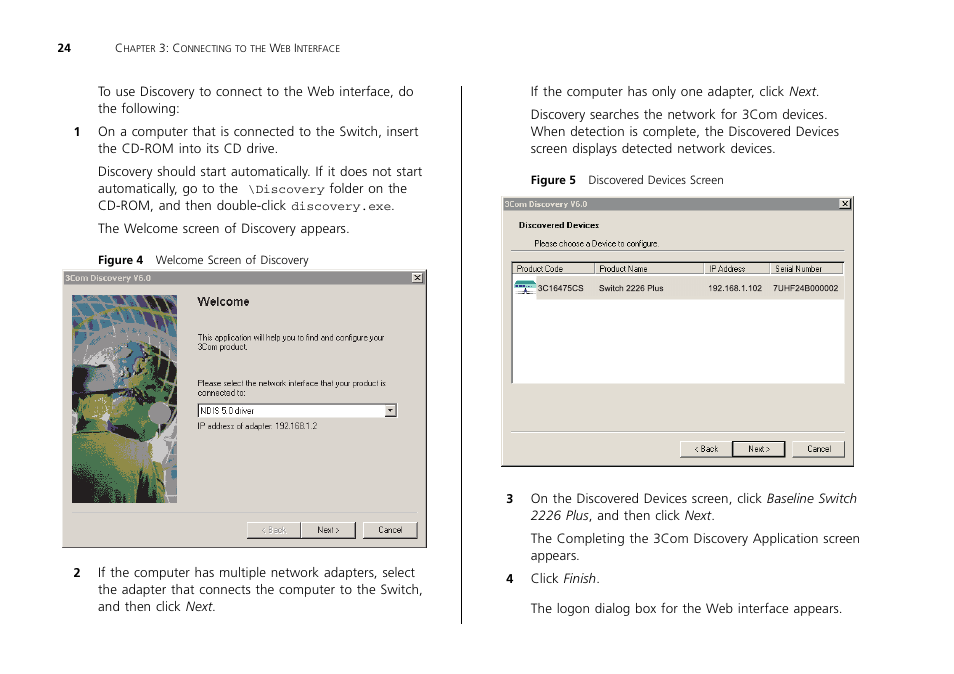Viewport: 954px width, 674px height.
Task: Close the Discovered Devices dialog window
Action: pyautogui.click(x=844, y=204)
